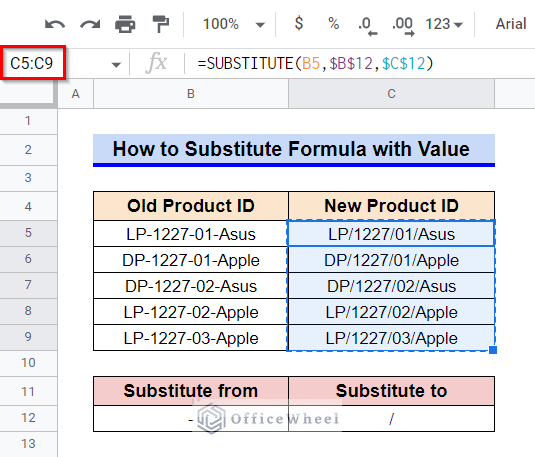
Task: Click the Undo arrow icon
Action: tap(55, 24)
